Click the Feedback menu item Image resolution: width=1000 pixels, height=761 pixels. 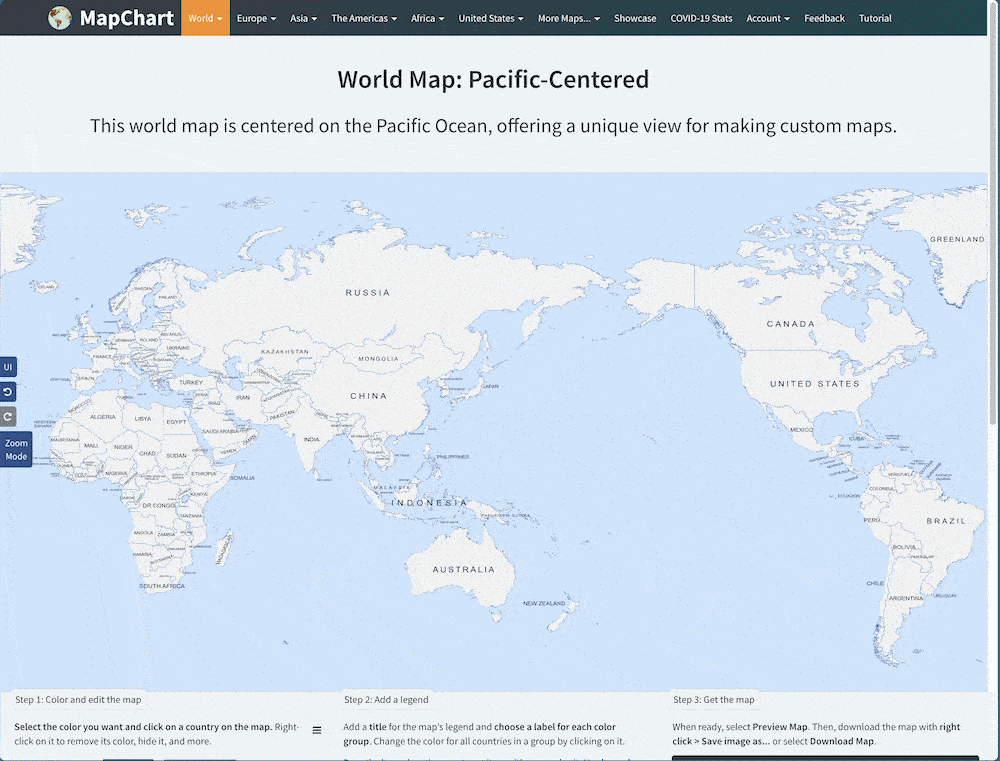[824, 17]
